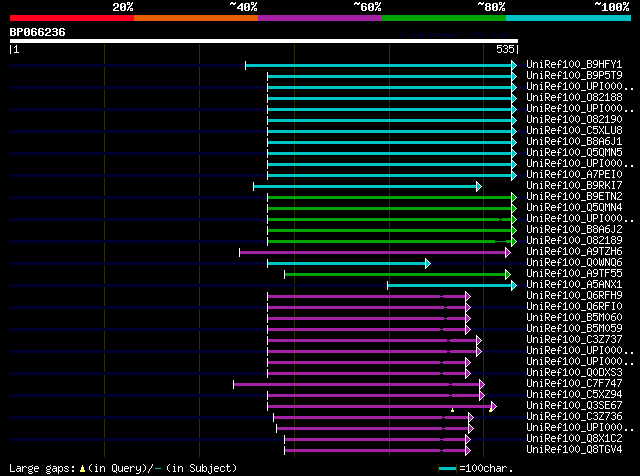
Task: Select the UniRef100_A9TZH6 label
Action: (574, 252)
